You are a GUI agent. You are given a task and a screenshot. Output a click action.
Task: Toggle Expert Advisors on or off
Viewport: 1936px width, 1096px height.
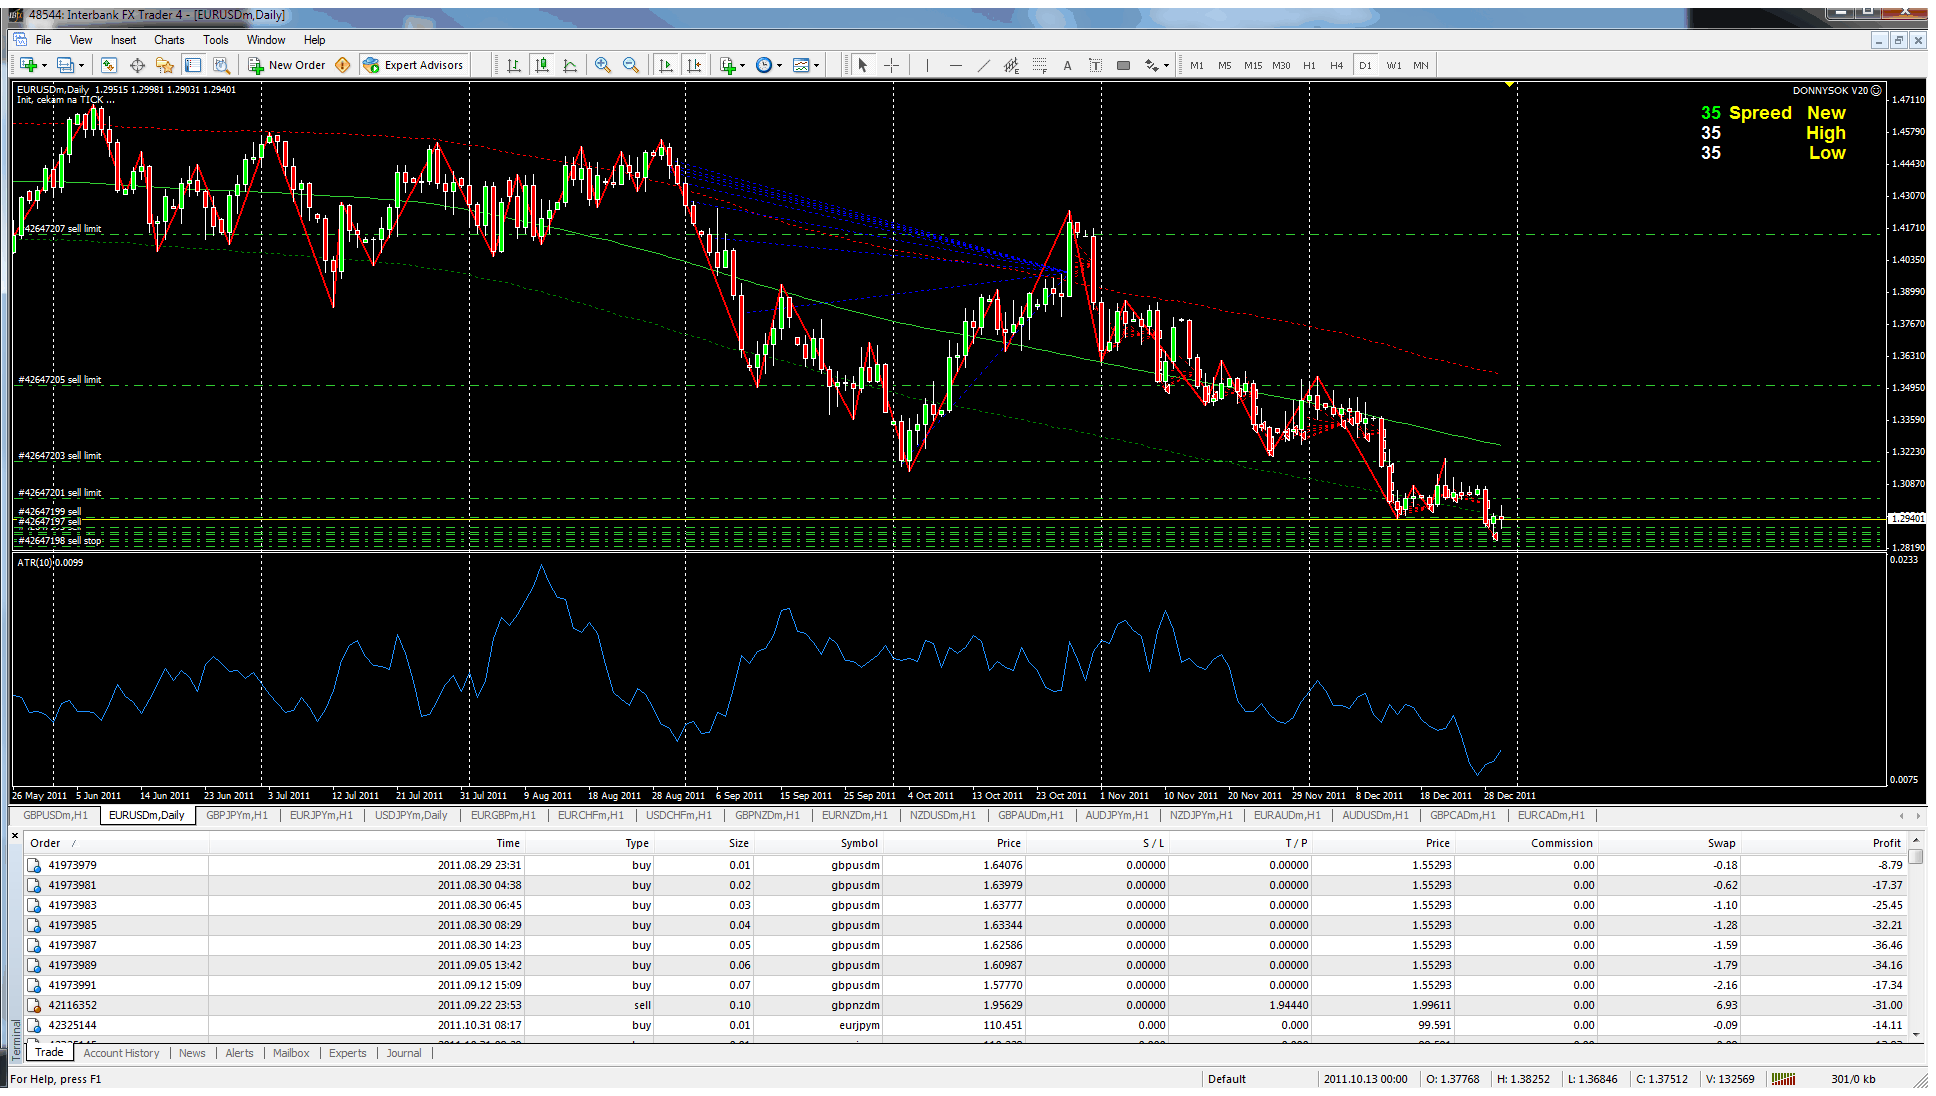click(x=414, y=65)
